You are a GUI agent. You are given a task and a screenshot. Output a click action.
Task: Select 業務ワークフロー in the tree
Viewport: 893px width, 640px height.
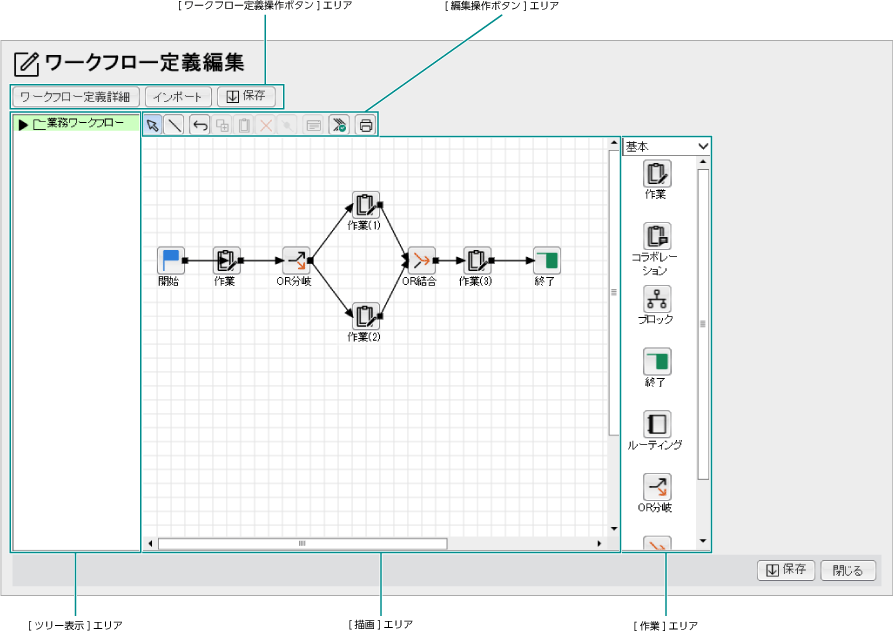pos(85,124)
